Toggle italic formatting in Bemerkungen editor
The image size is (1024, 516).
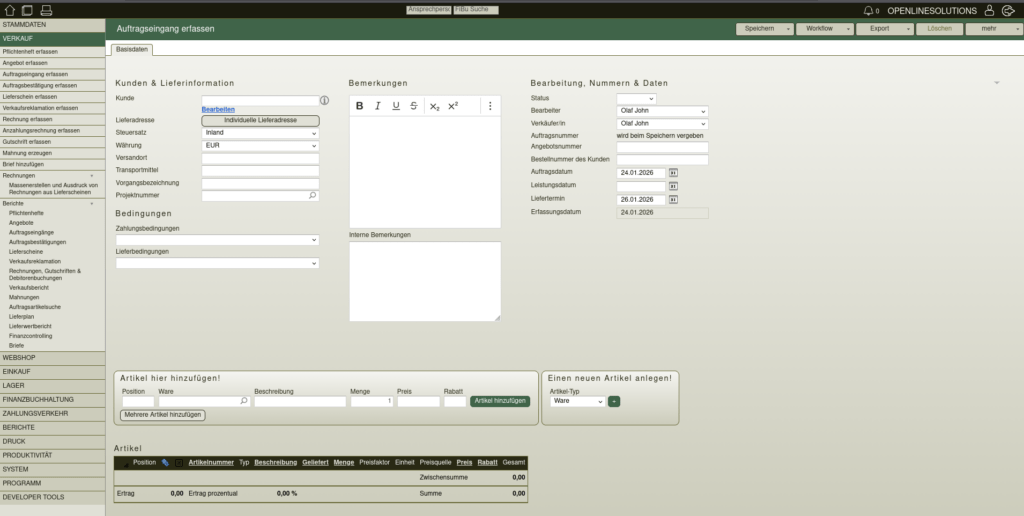tap(378, 106)
